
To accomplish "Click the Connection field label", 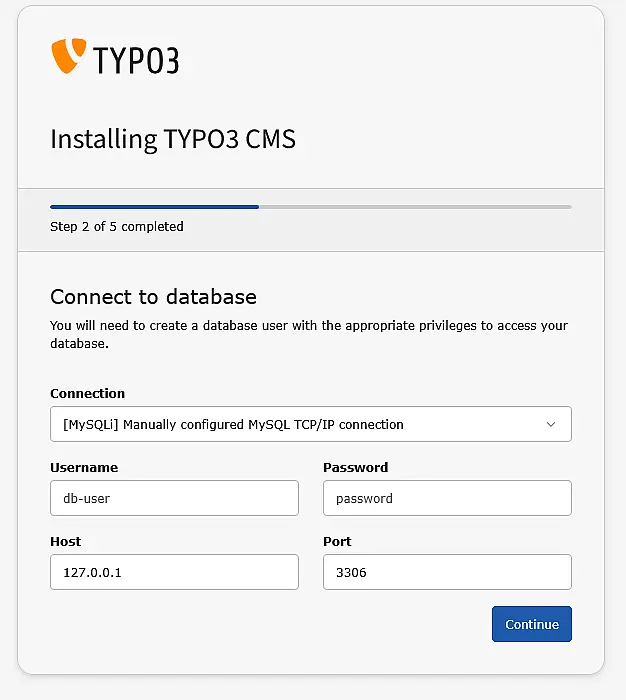I will (88, 393).
